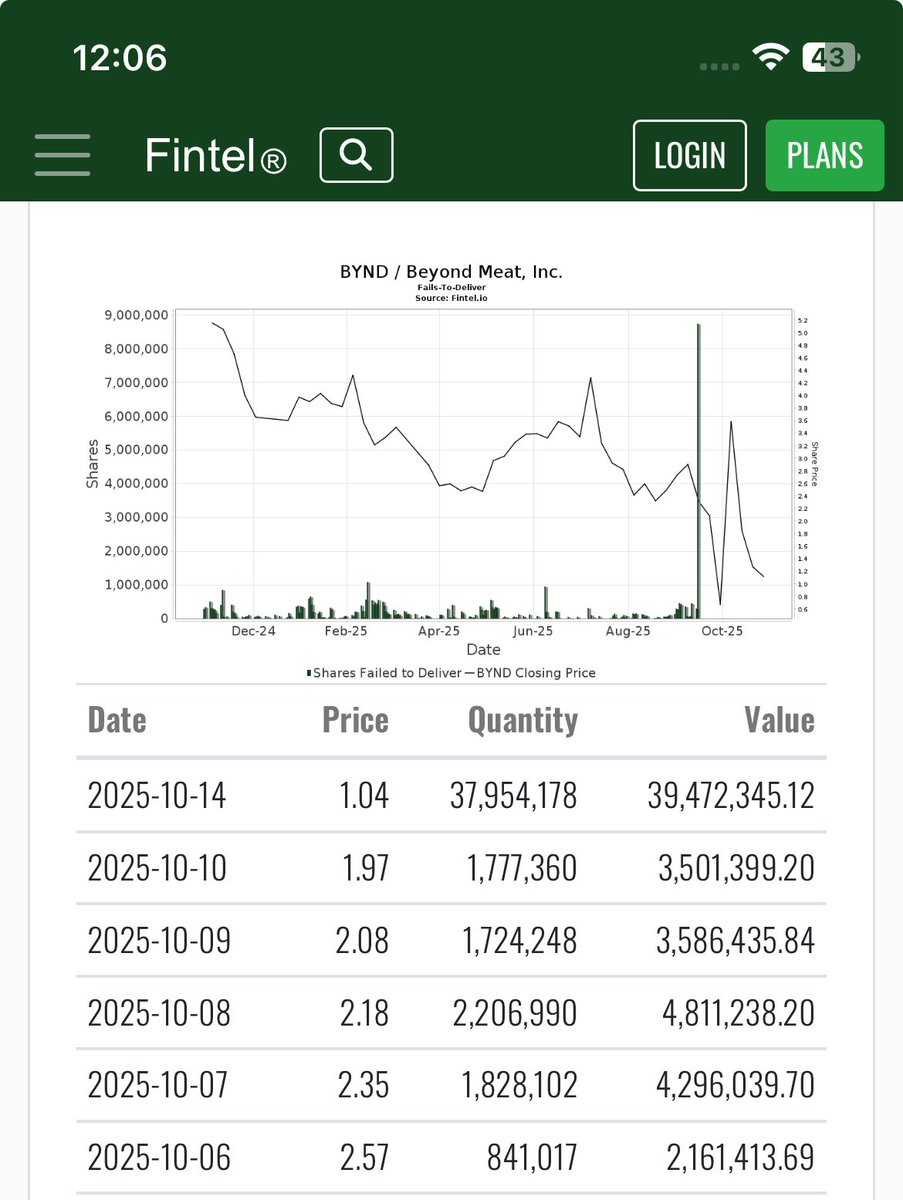Click the value 4,296,039.70
Image resolution: width=903 pixels, height=1200 pixels.
click(x=735, y=1085)
